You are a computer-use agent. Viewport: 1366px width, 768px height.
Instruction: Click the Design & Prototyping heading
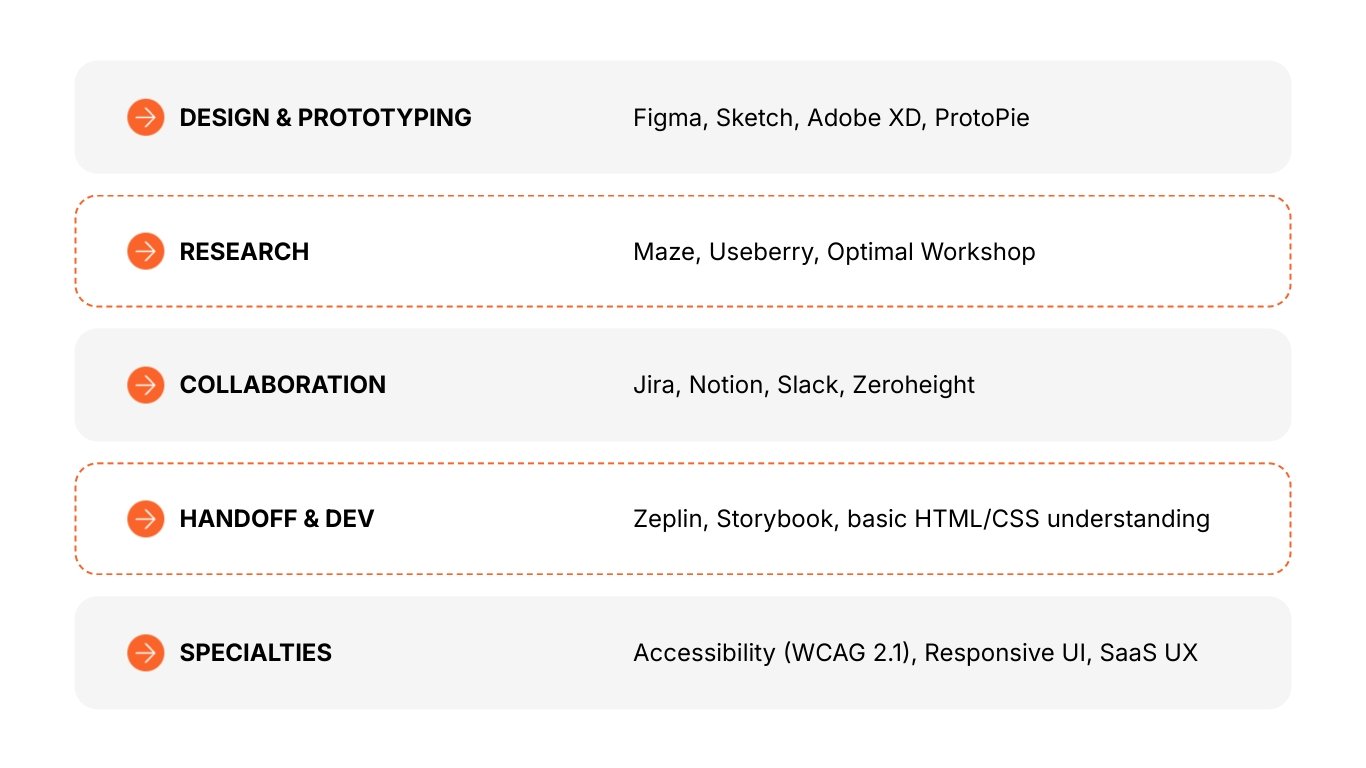click(x=325, y=118)
